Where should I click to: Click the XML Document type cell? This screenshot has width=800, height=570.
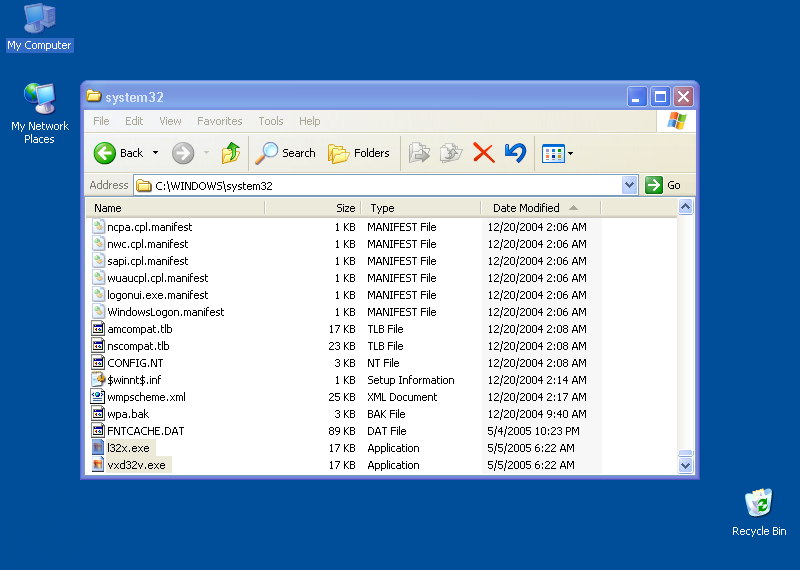(402, 397)
